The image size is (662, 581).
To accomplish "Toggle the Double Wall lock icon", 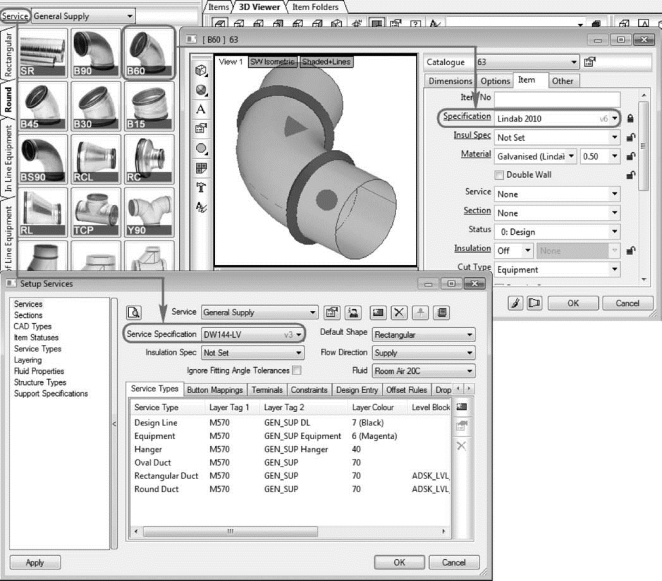I will coord(630,175).
